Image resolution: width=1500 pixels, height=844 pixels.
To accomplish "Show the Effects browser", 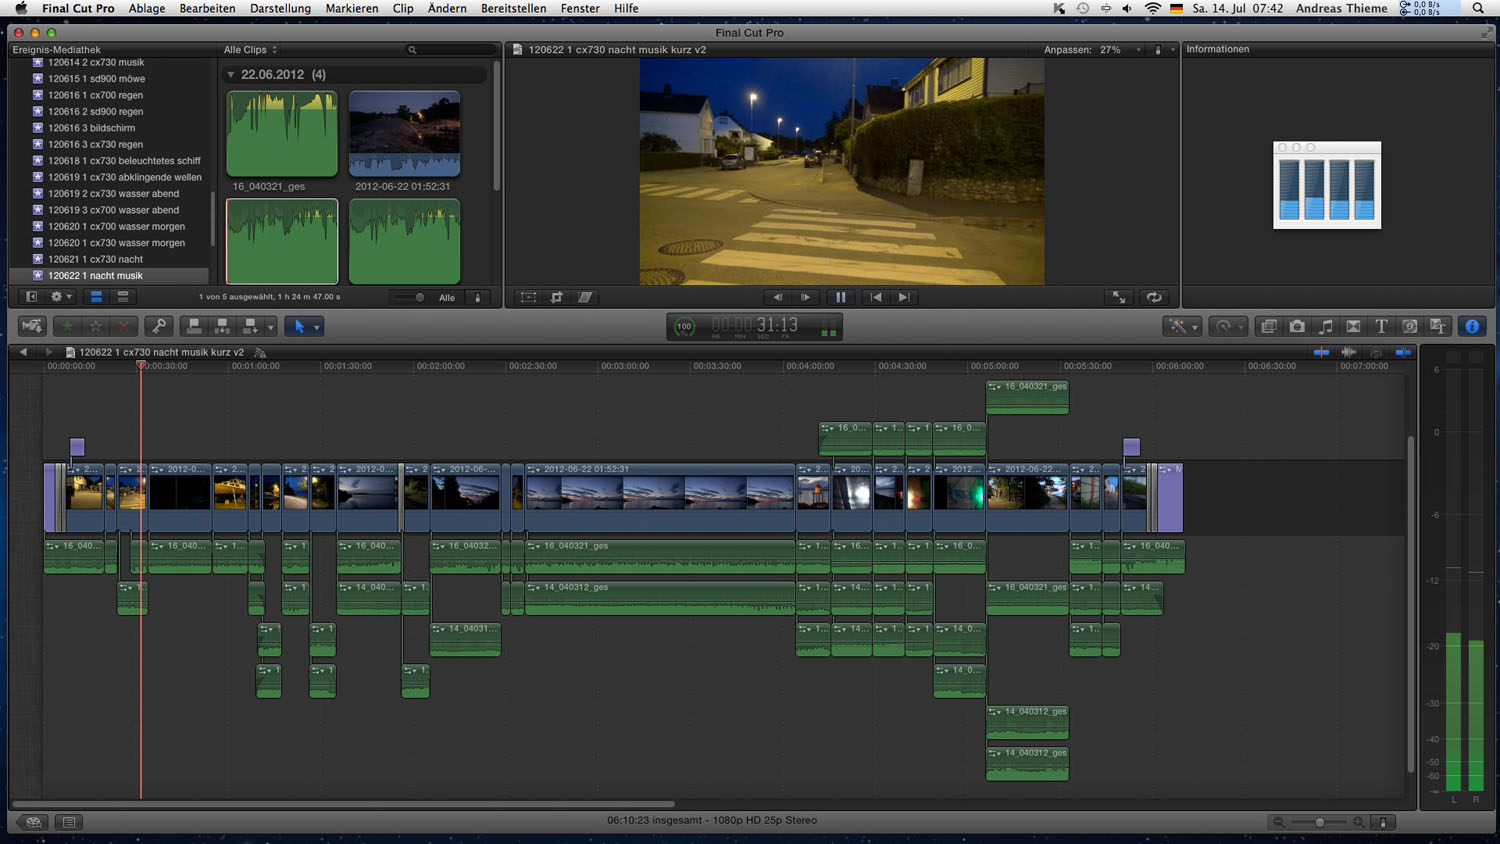I will click(1269, 326).
